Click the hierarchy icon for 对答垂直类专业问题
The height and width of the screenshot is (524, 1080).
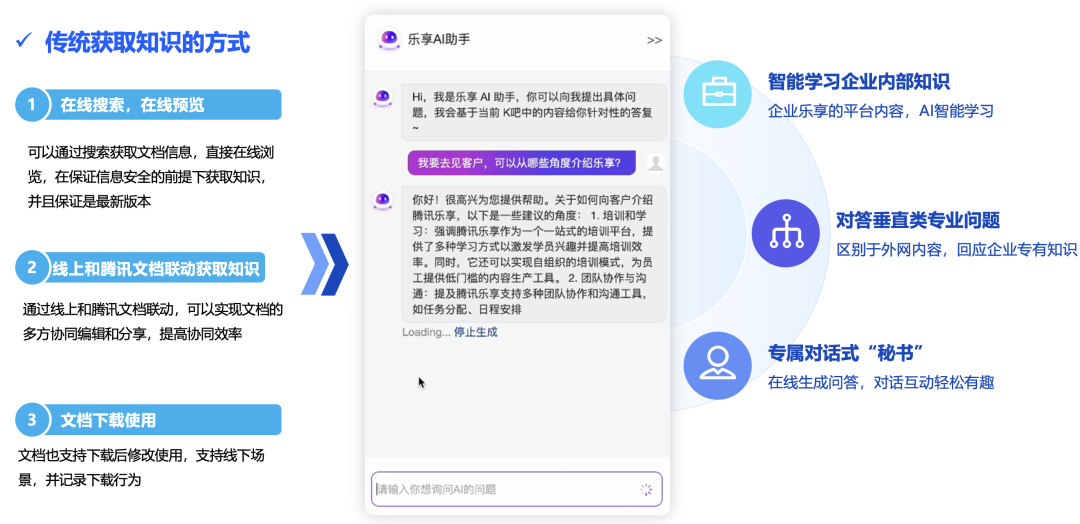pos(785,233)
